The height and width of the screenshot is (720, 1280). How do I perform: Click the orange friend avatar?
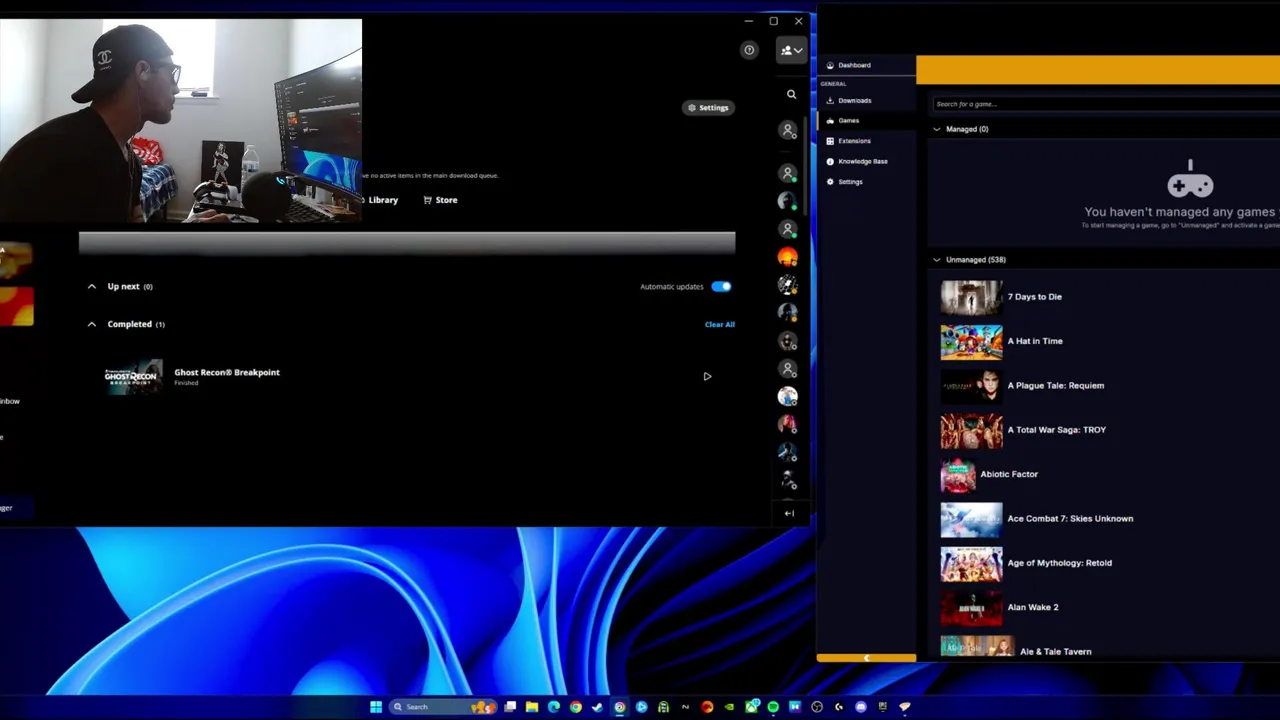[x=788, y=257]
